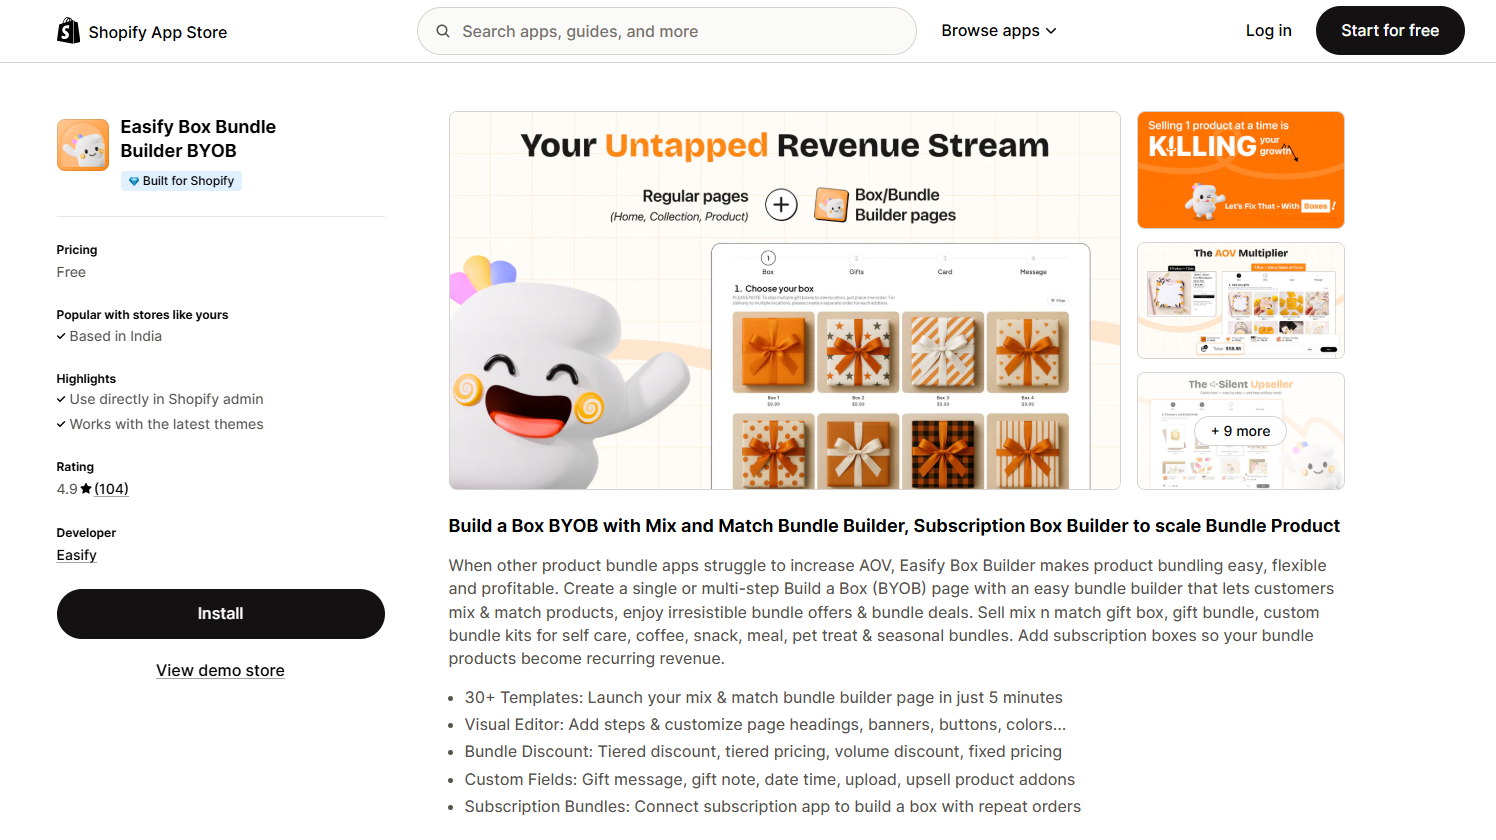Open the (104) reviews link
Image resolution: width=1496 pixels, height=840 pixels.
click(x=111, y=489)
